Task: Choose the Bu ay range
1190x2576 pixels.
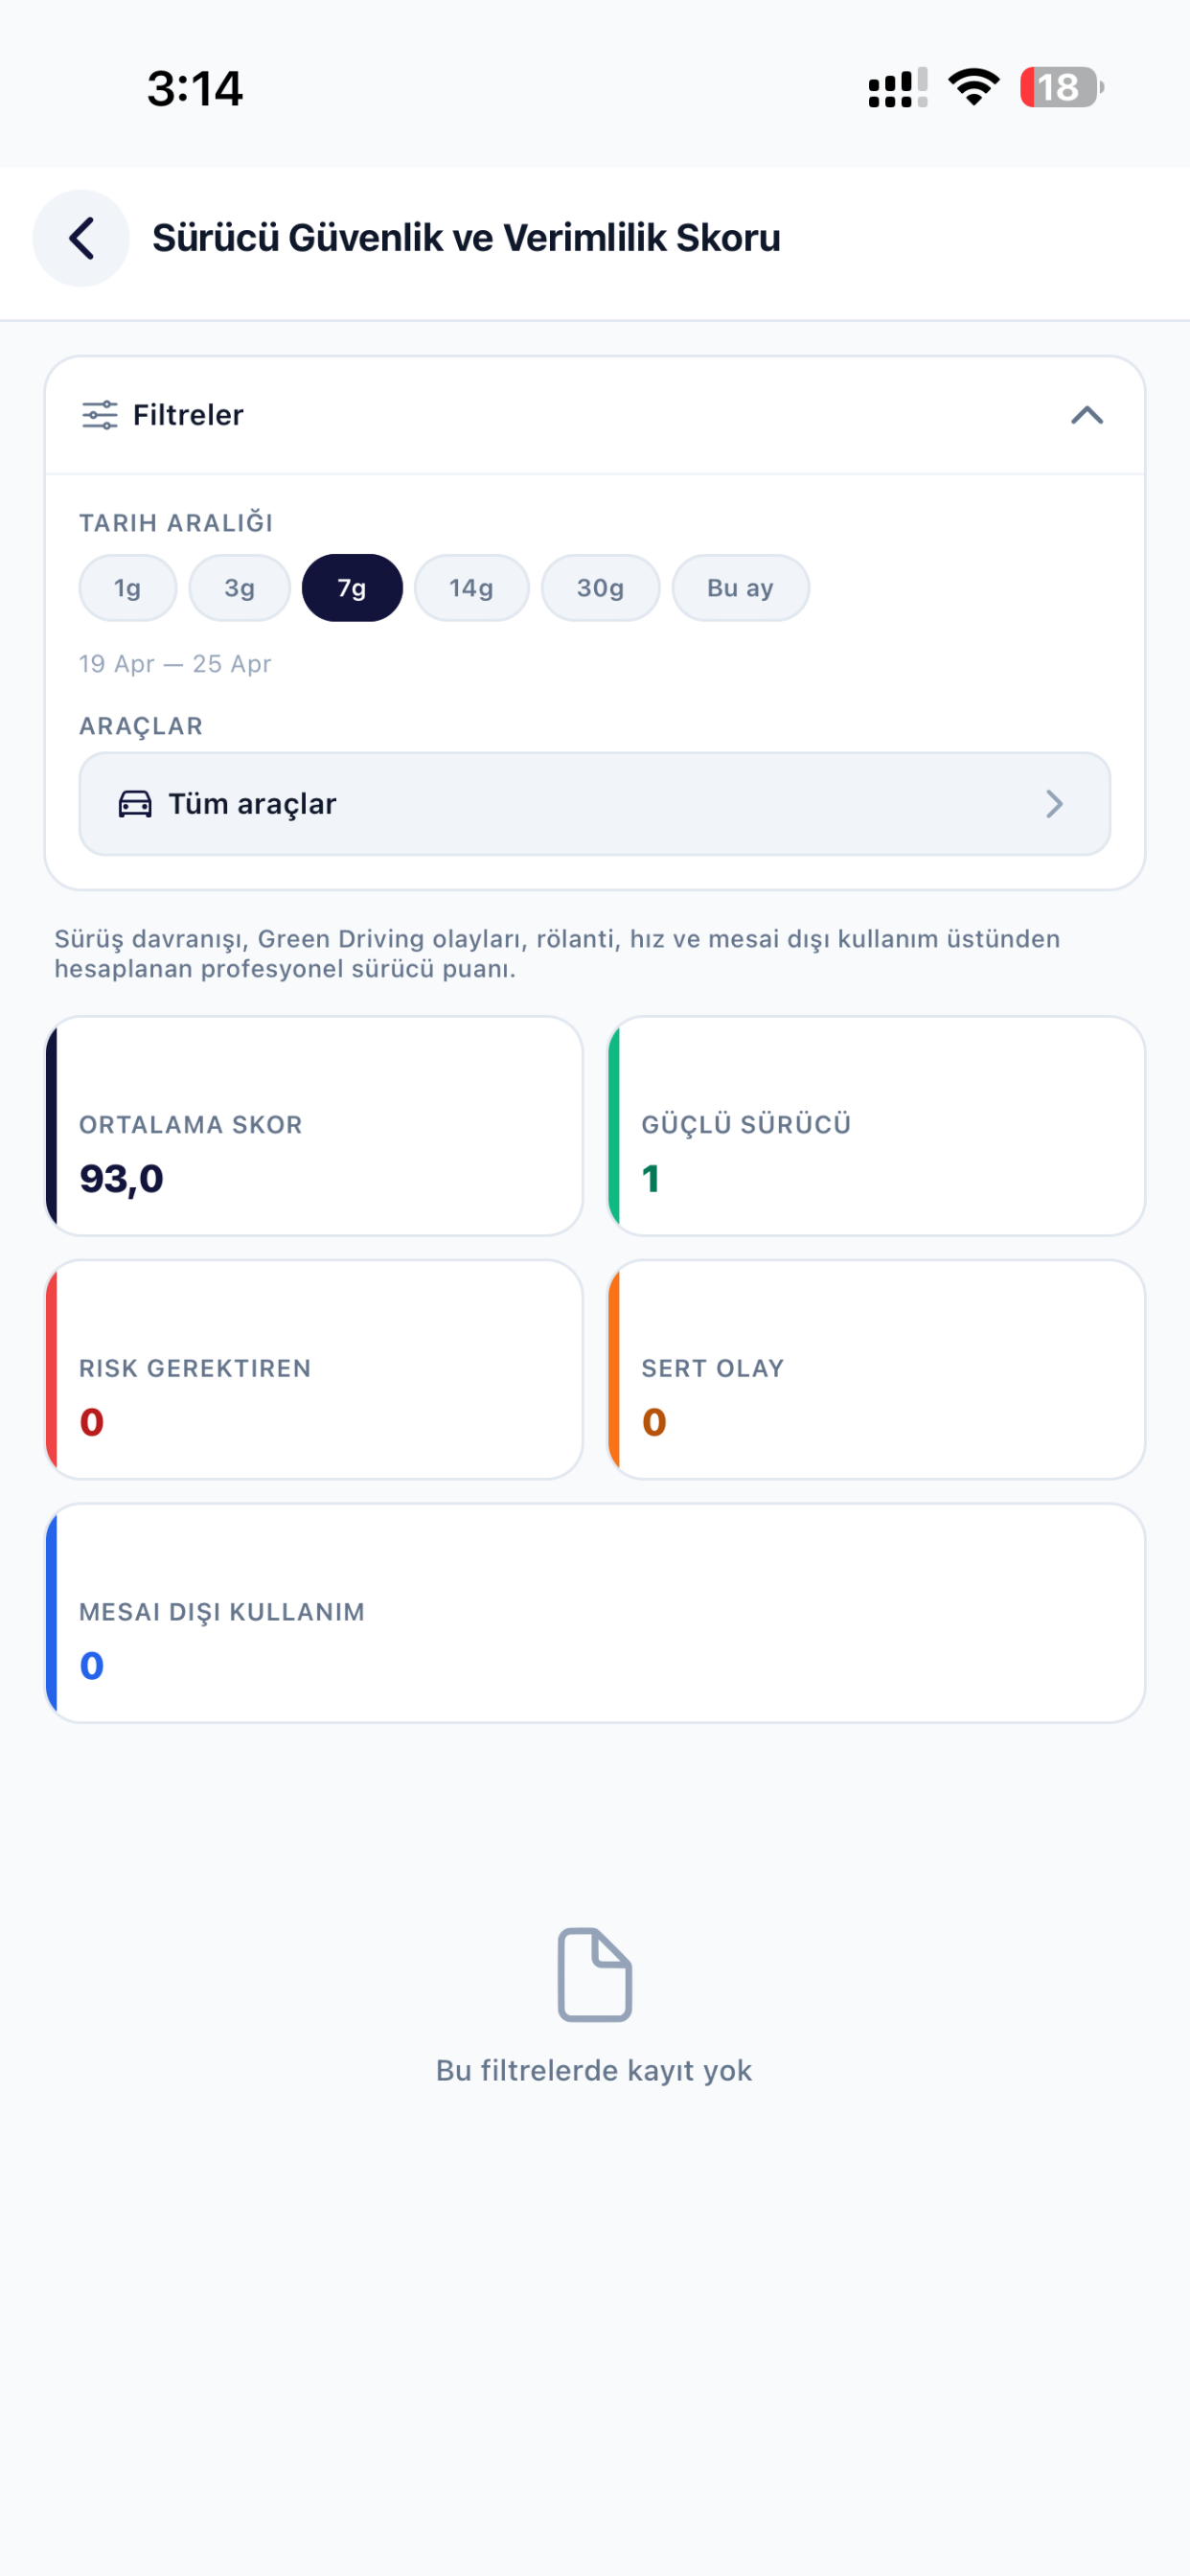Action: [740, 588]
